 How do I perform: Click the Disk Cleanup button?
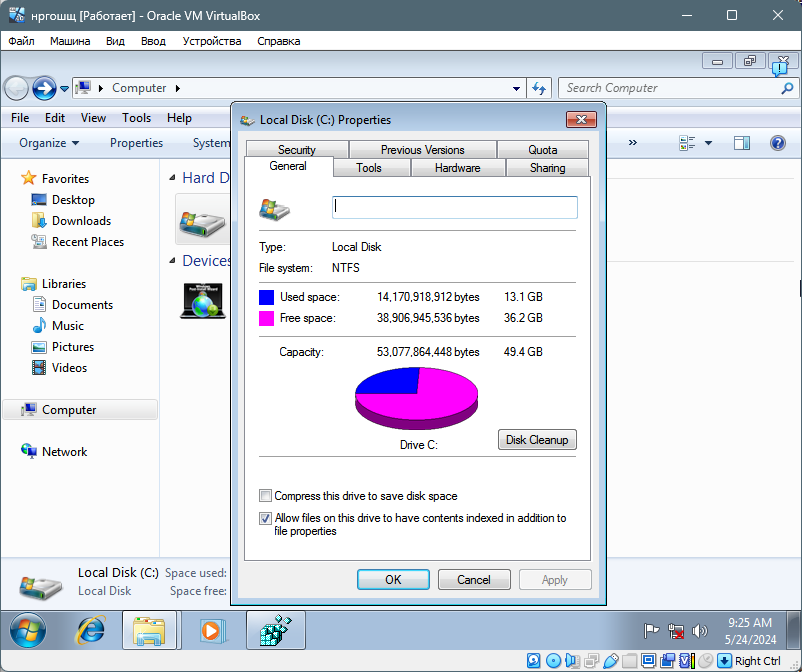click(x=537, y=440)
